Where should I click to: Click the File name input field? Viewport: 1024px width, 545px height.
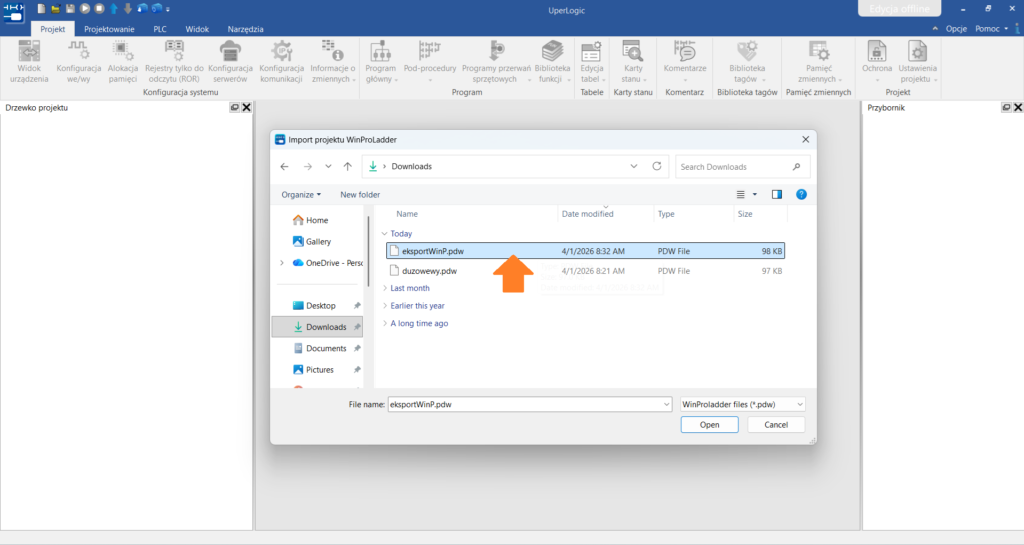(529, 404)
